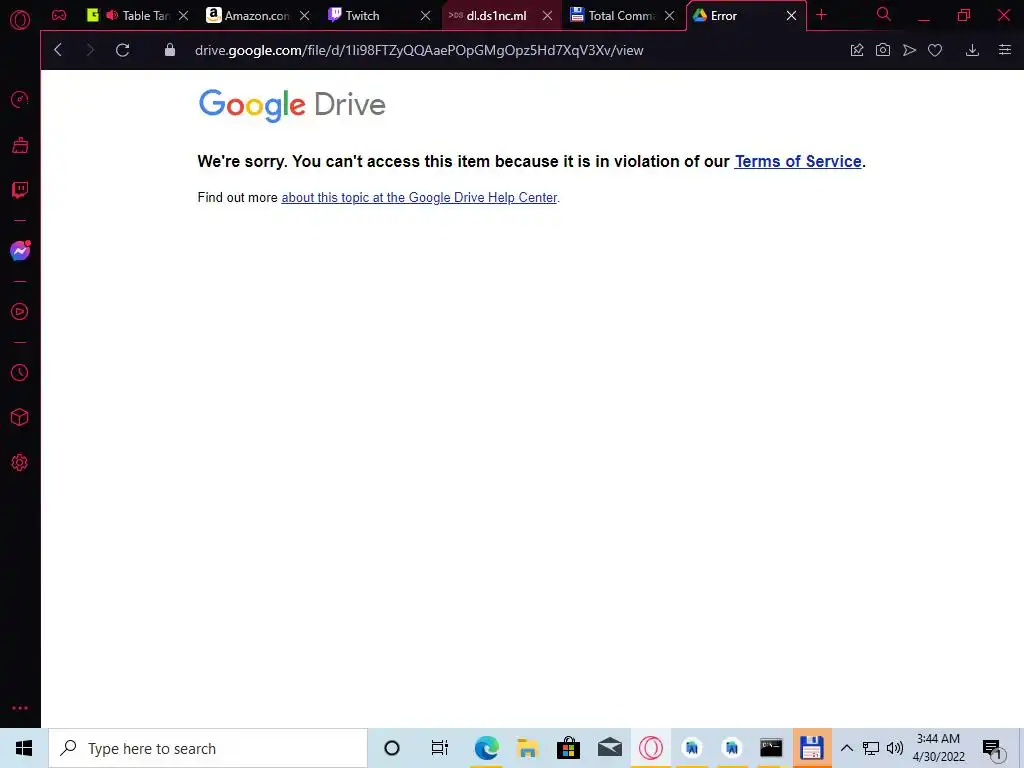Launch Microsoft Edge from taskbar
The width and height of the screenshot is (1024, 768).
[x=487, y=748]
